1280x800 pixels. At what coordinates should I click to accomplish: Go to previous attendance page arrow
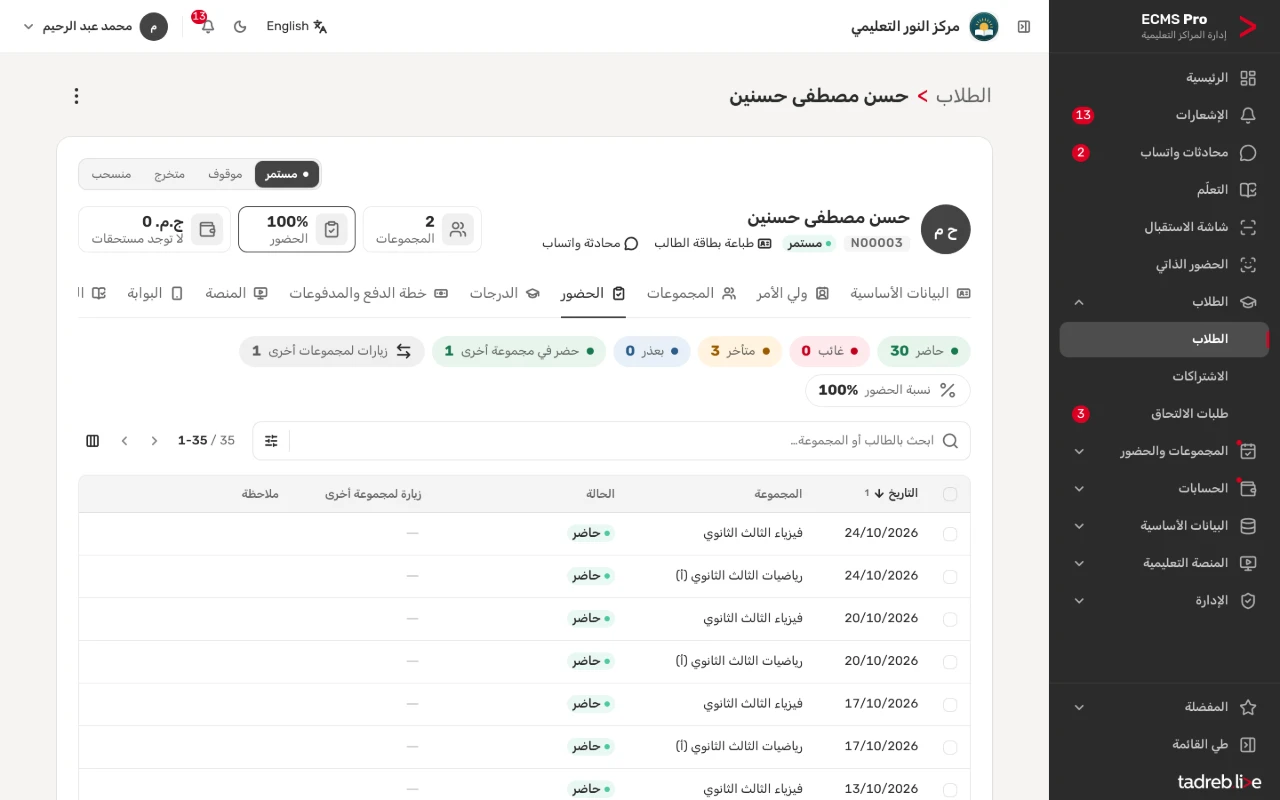point(154,441)
